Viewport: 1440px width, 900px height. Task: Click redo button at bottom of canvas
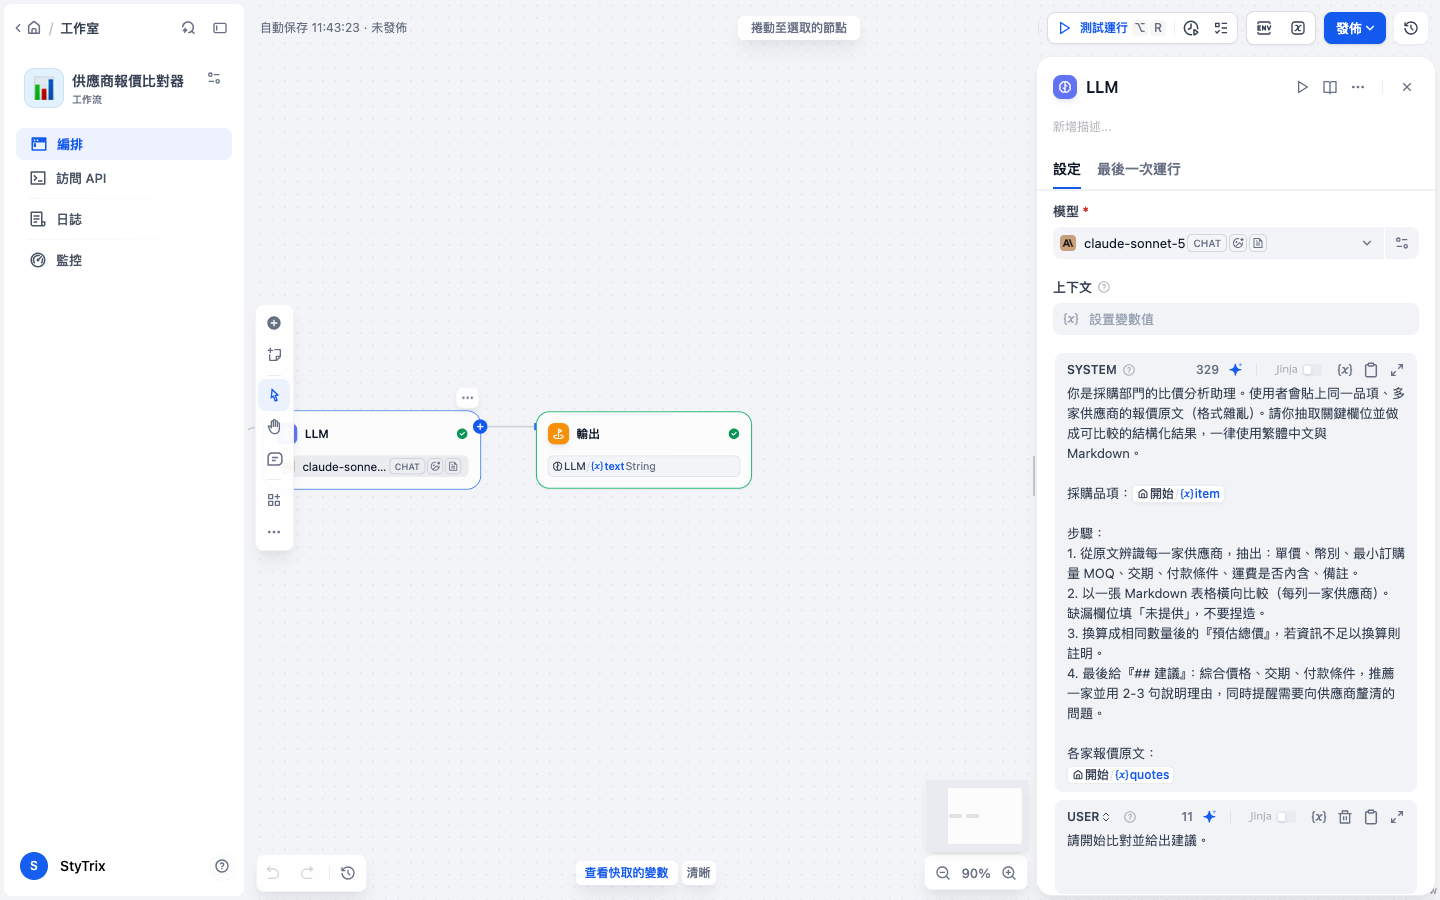(308, 873)
